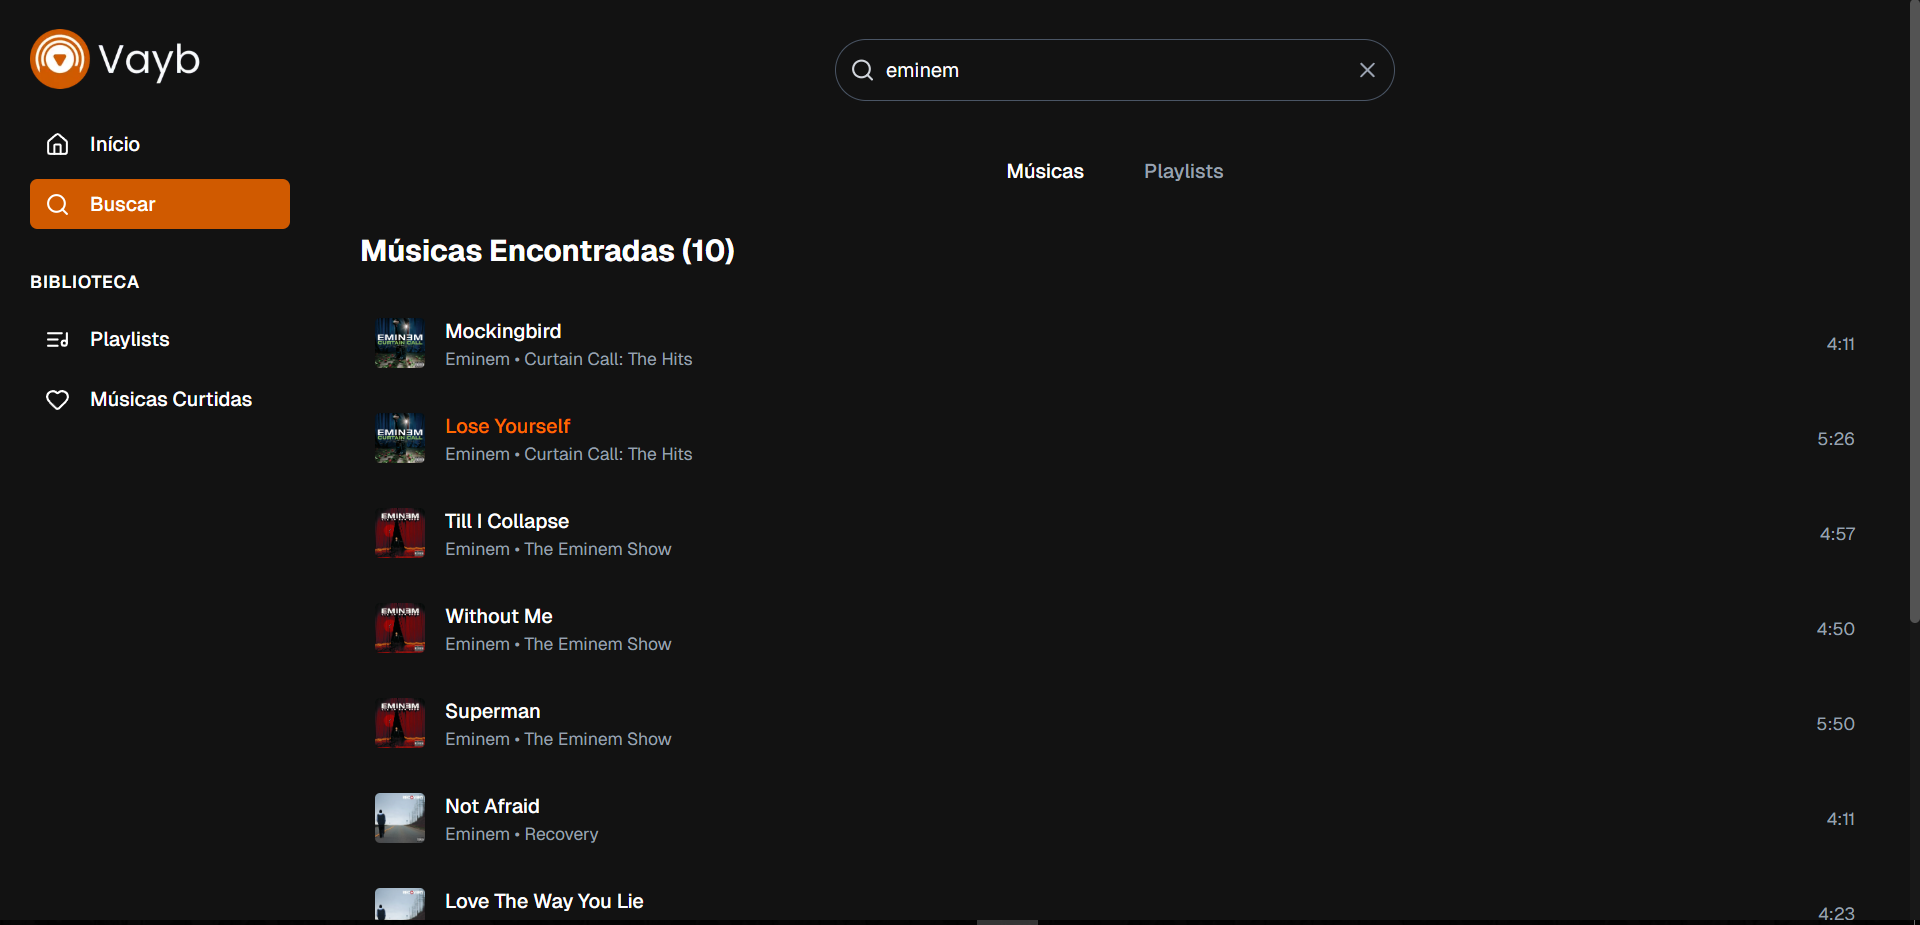Image resolution: width=1920 pixels, height=925 pixels.
Task: Click the Without Me album cover
Action: [400, 628]
